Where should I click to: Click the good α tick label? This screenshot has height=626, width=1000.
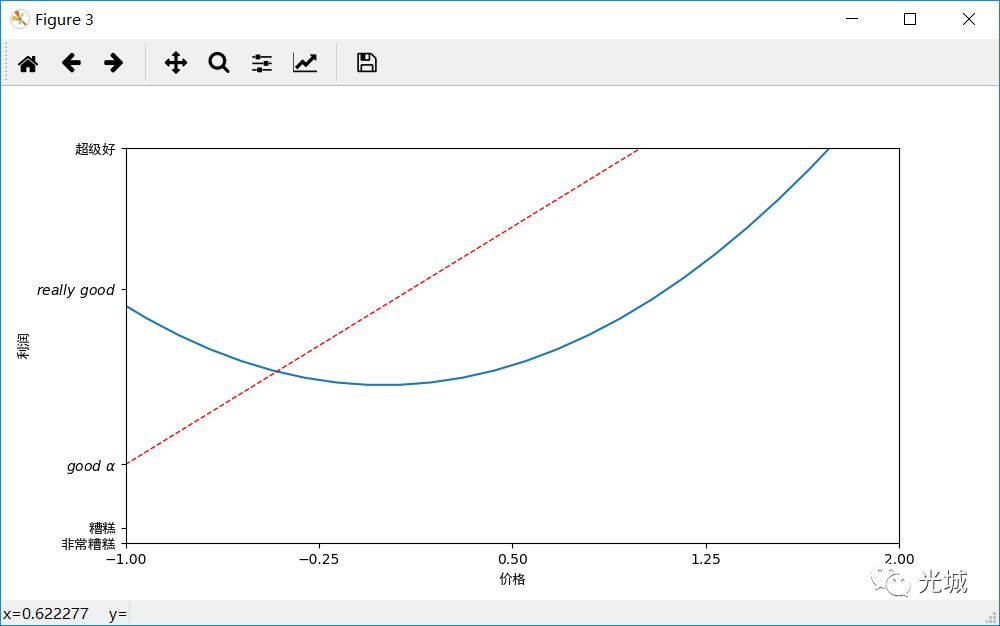click(91, 466)
